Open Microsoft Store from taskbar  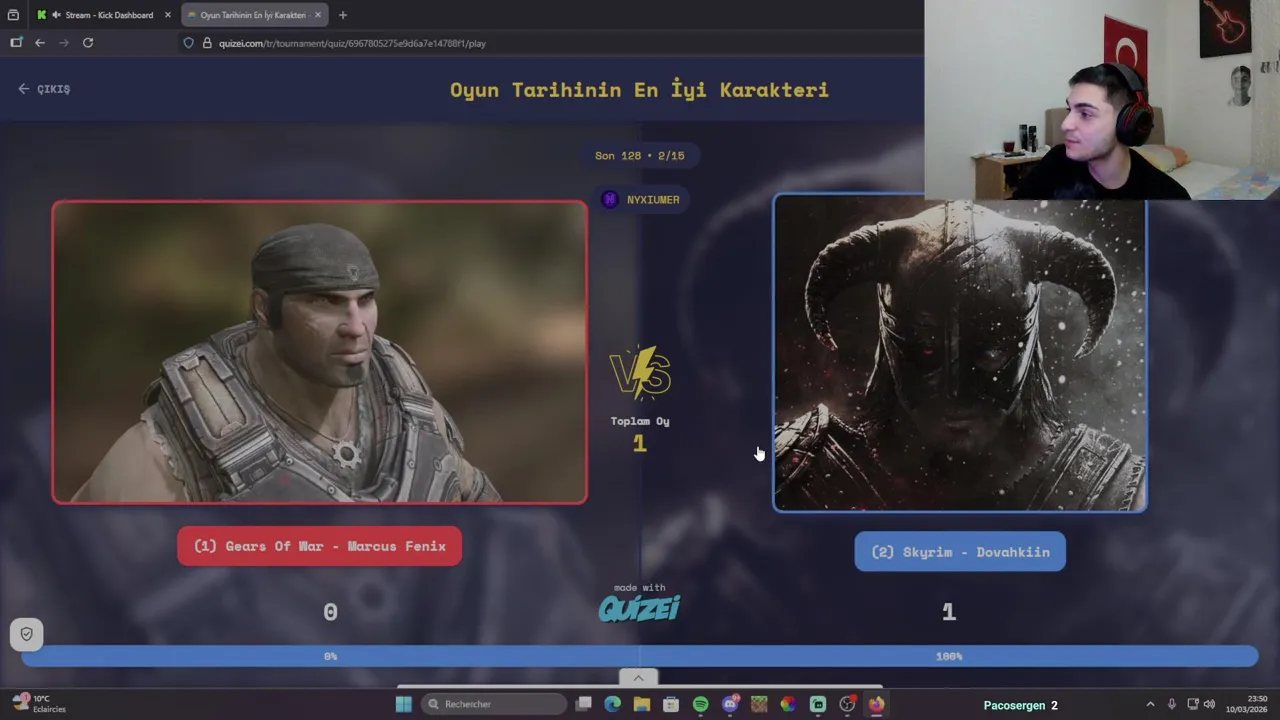(671, 704)
